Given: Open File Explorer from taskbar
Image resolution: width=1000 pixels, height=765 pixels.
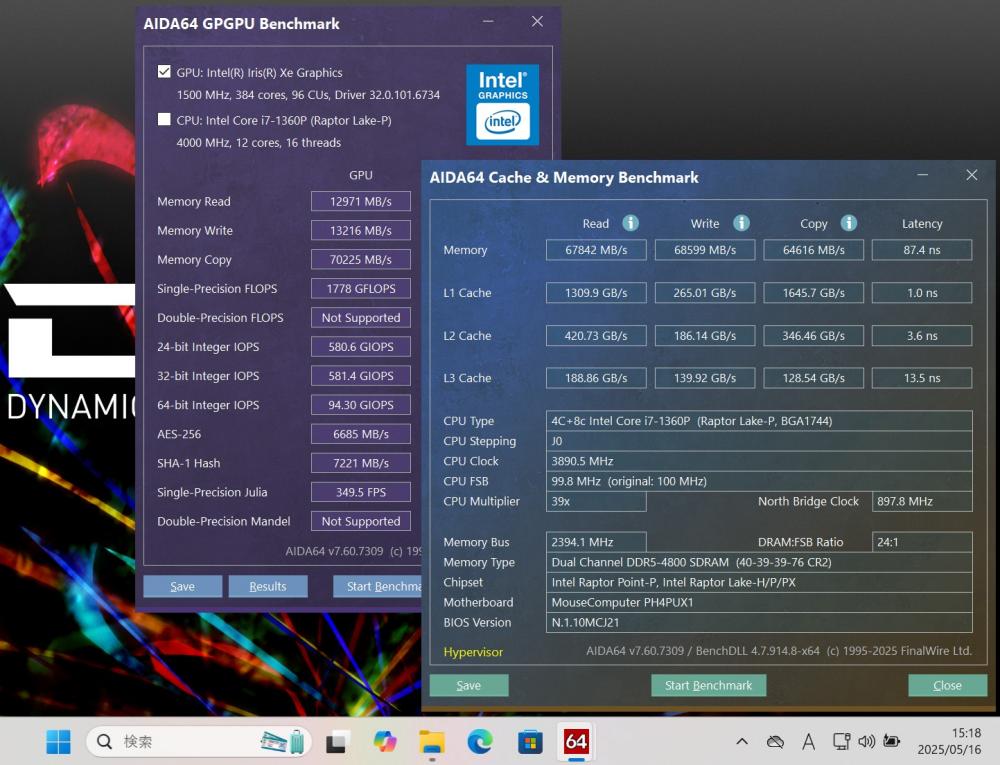Looking at the screenshot, I should pos(432,741).
